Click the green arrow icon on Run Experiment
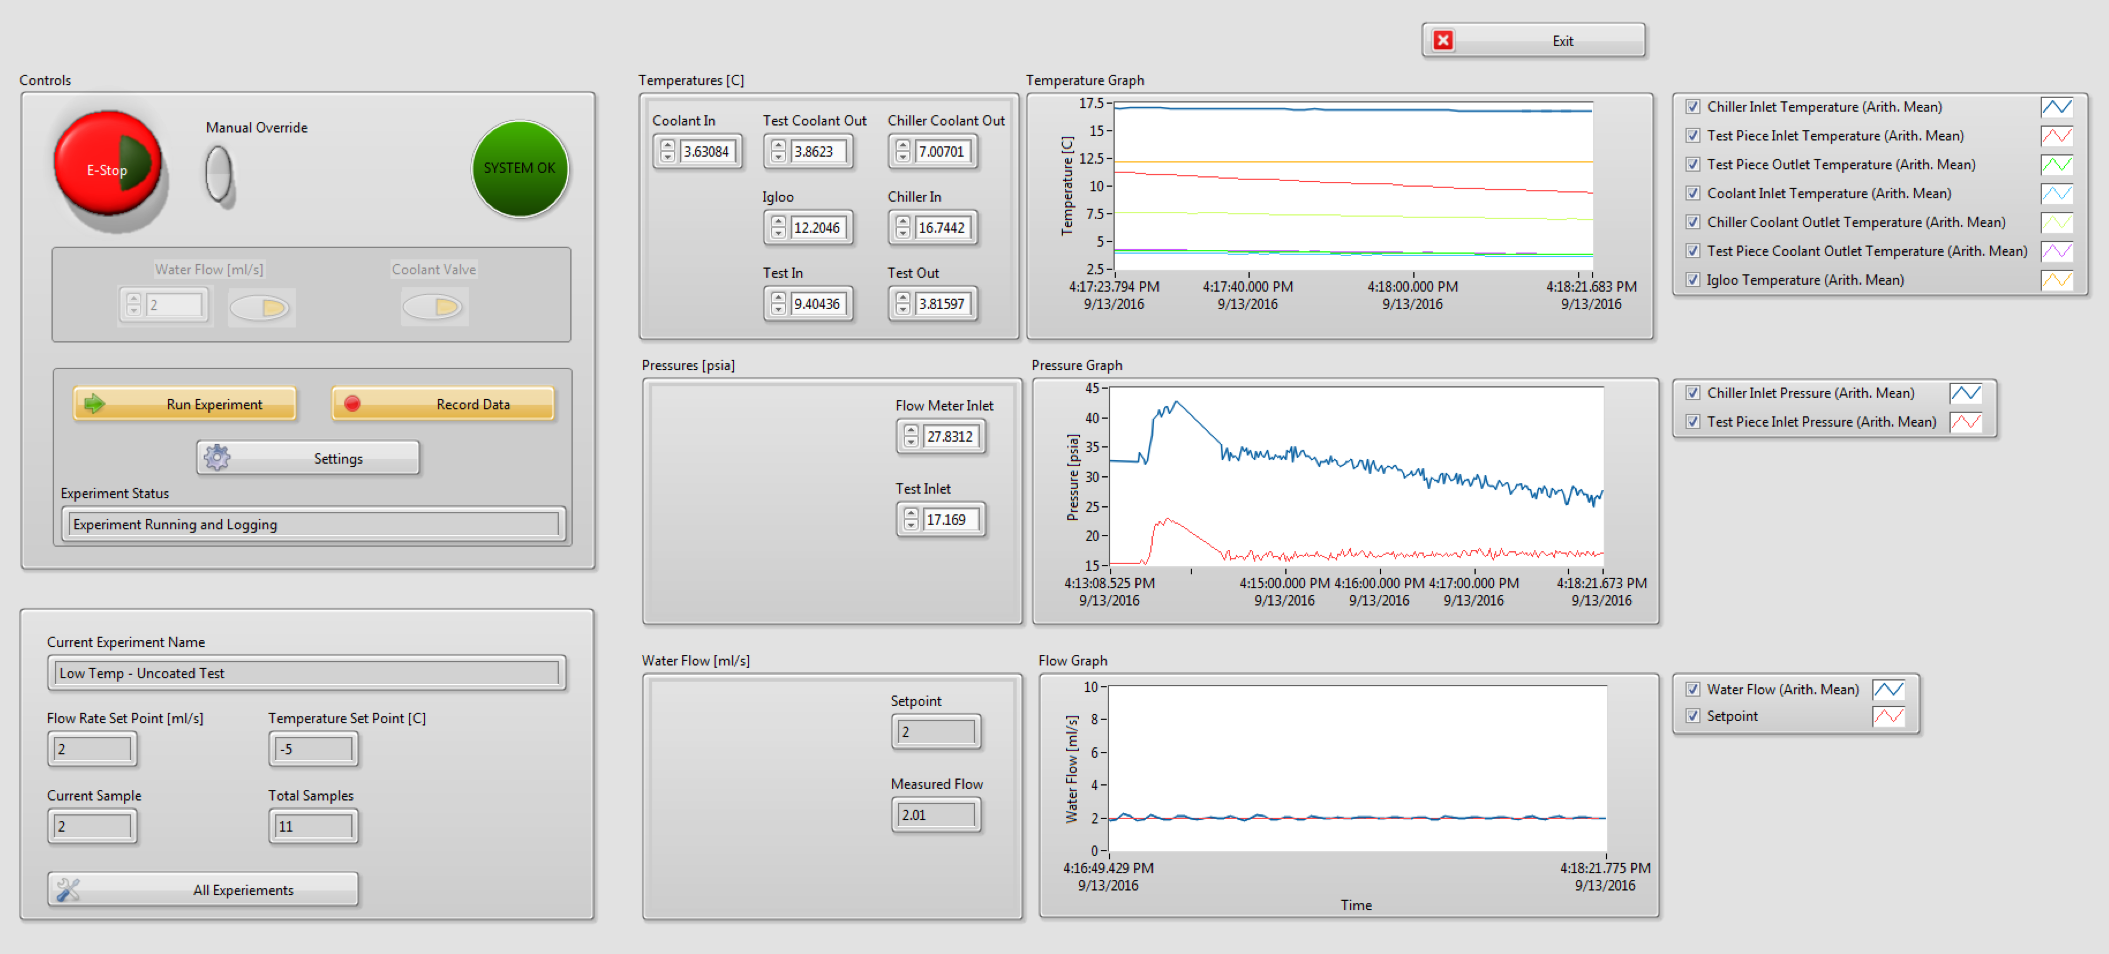This screenshot has width=2109, height=954. 94,404
